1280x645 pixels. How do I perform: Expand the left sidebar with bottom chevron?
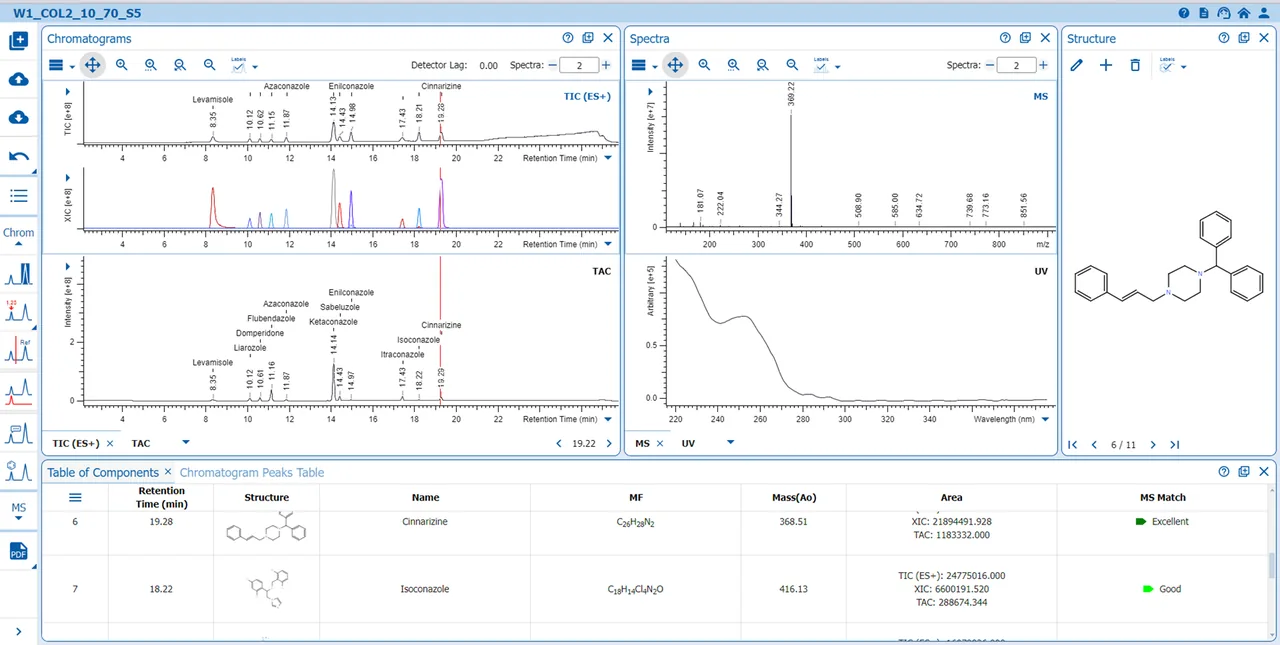pyautogui.click(x=18, y=631)
